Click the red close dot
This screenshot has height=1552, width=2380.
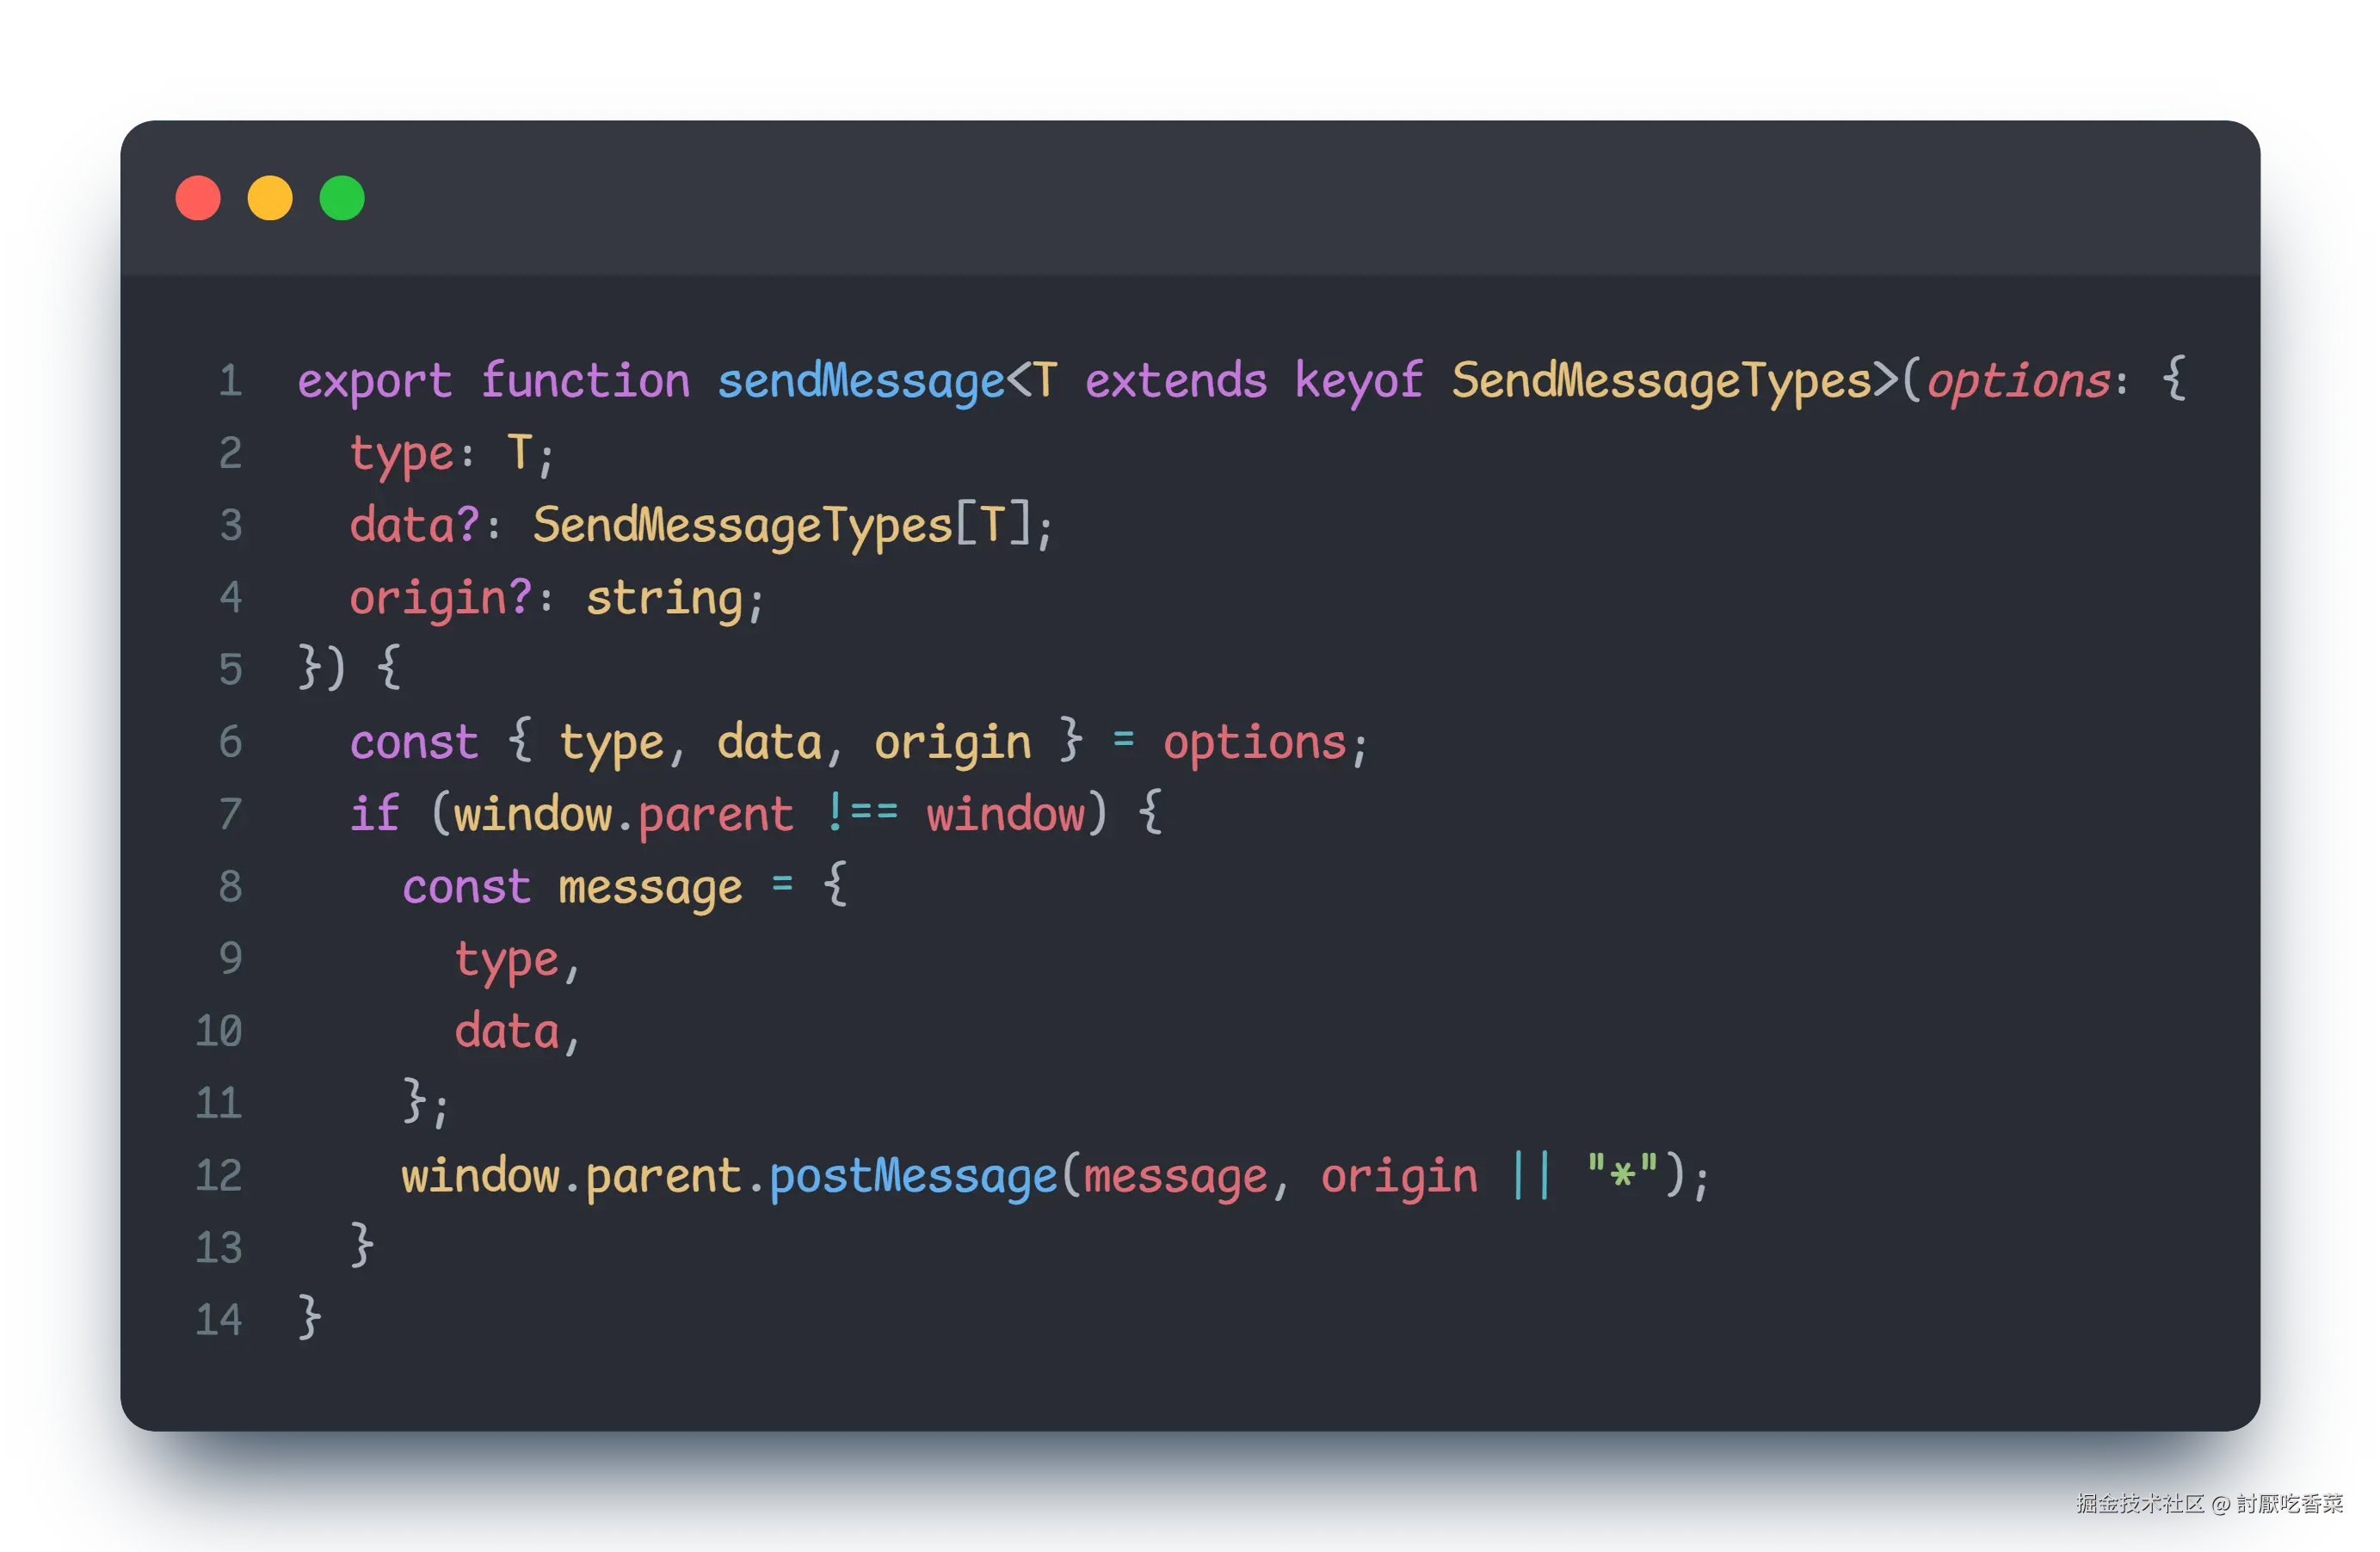pos(198,198)
